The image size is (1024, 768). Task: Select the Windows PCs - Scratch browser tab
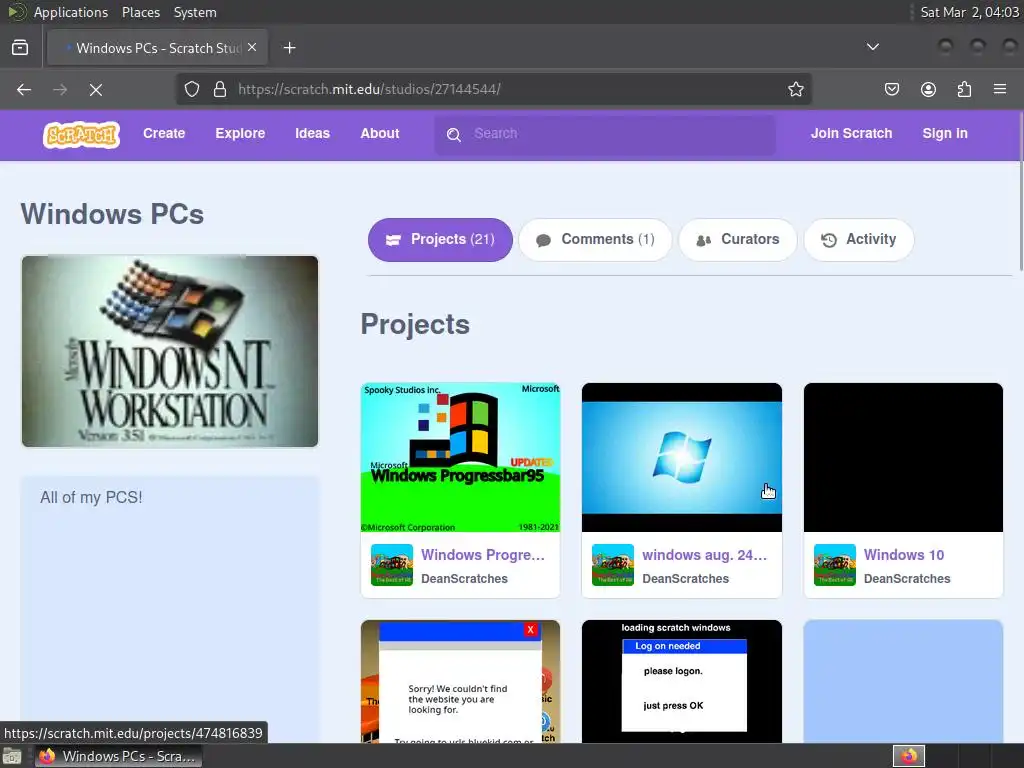tap(157, 48)
